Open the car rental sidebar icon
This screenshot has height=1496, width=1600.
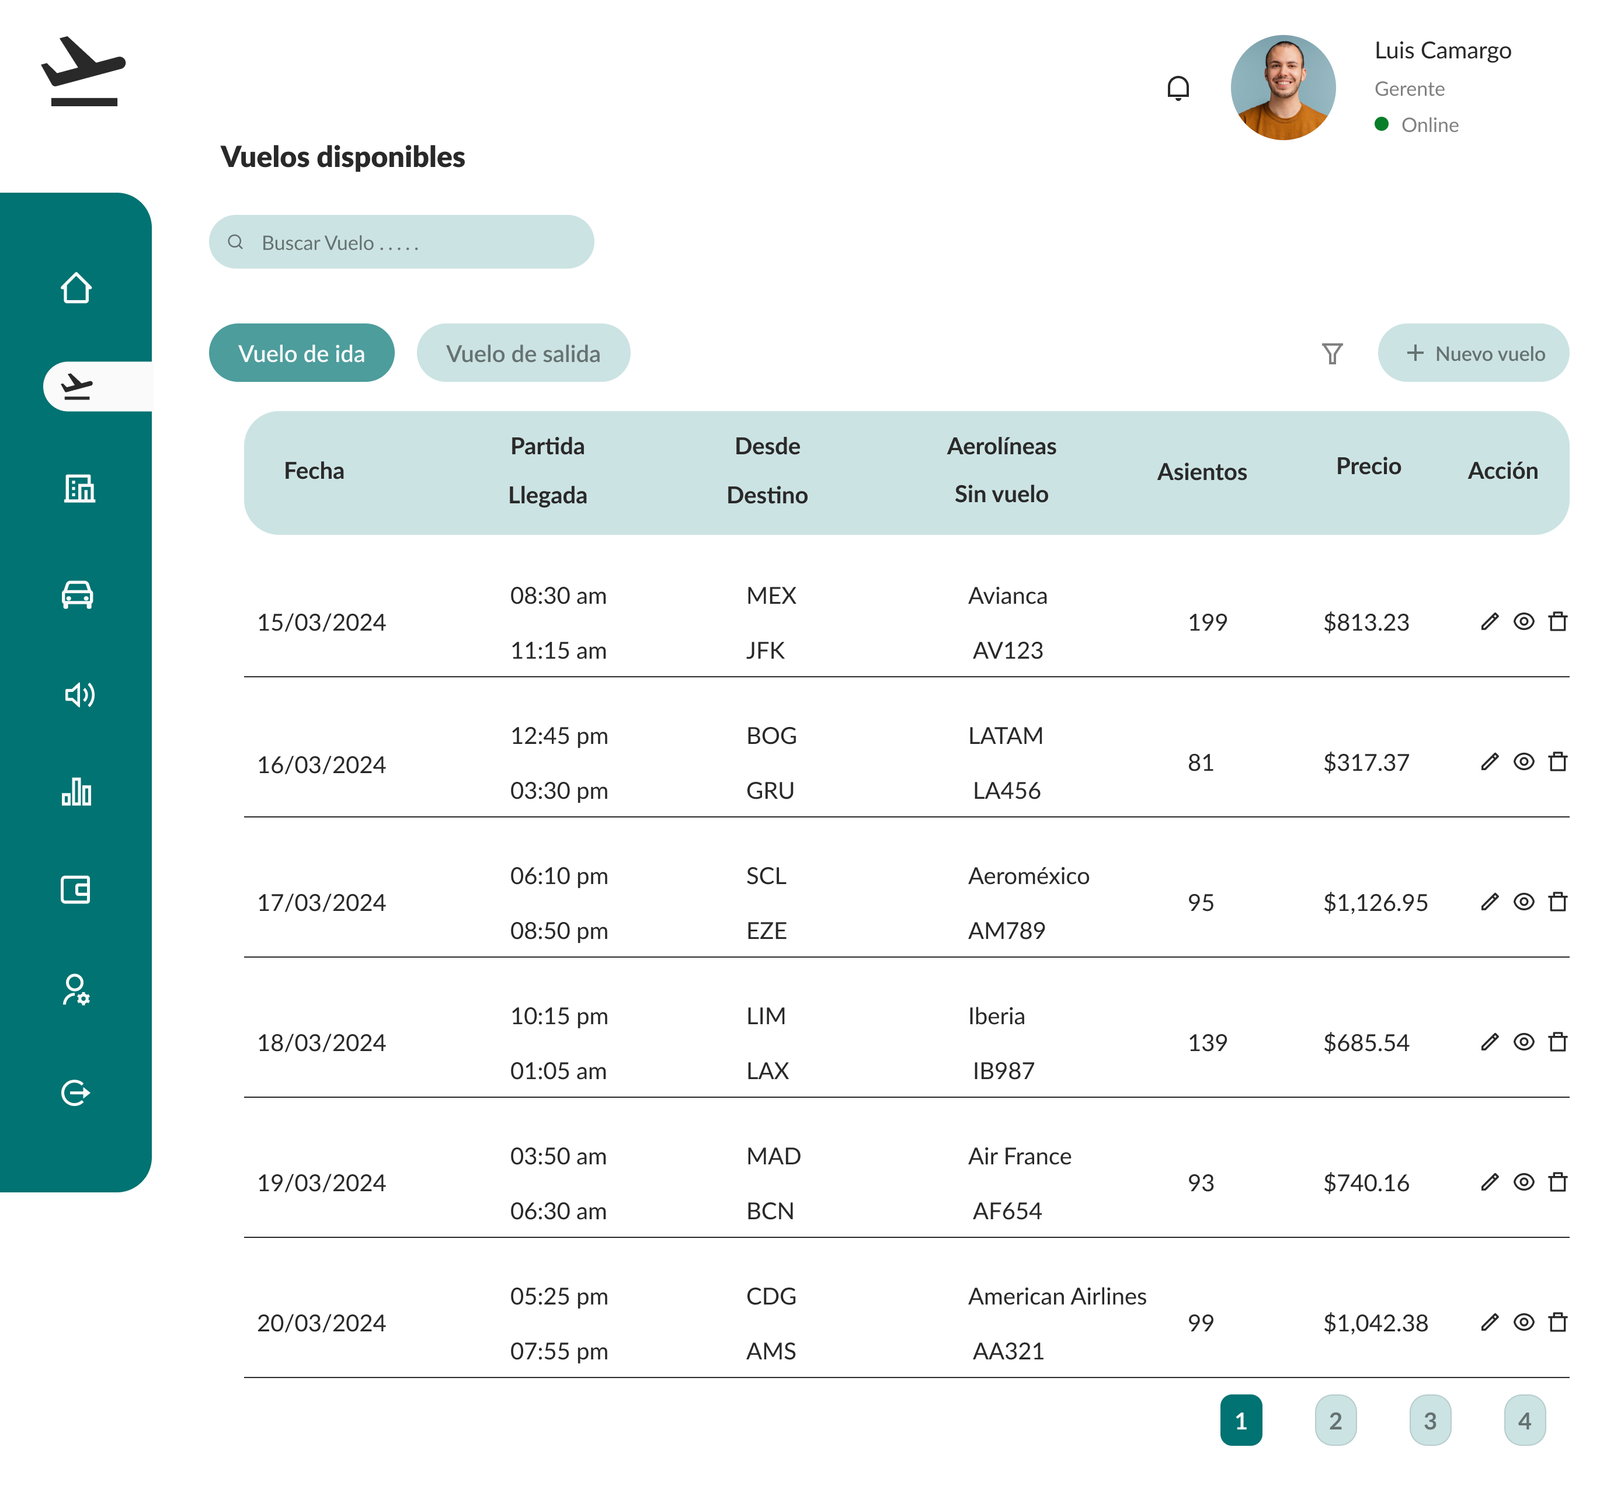(x=77, y=595)
